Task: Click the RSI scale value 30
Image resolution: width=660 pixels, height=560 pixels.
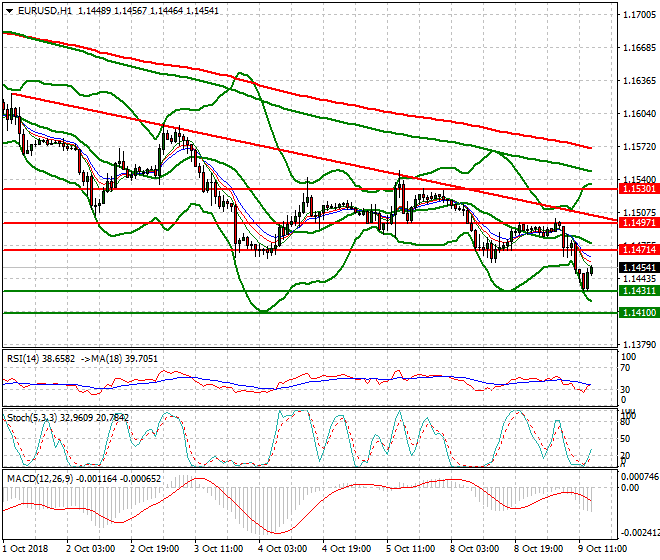Action: point(625,389)
